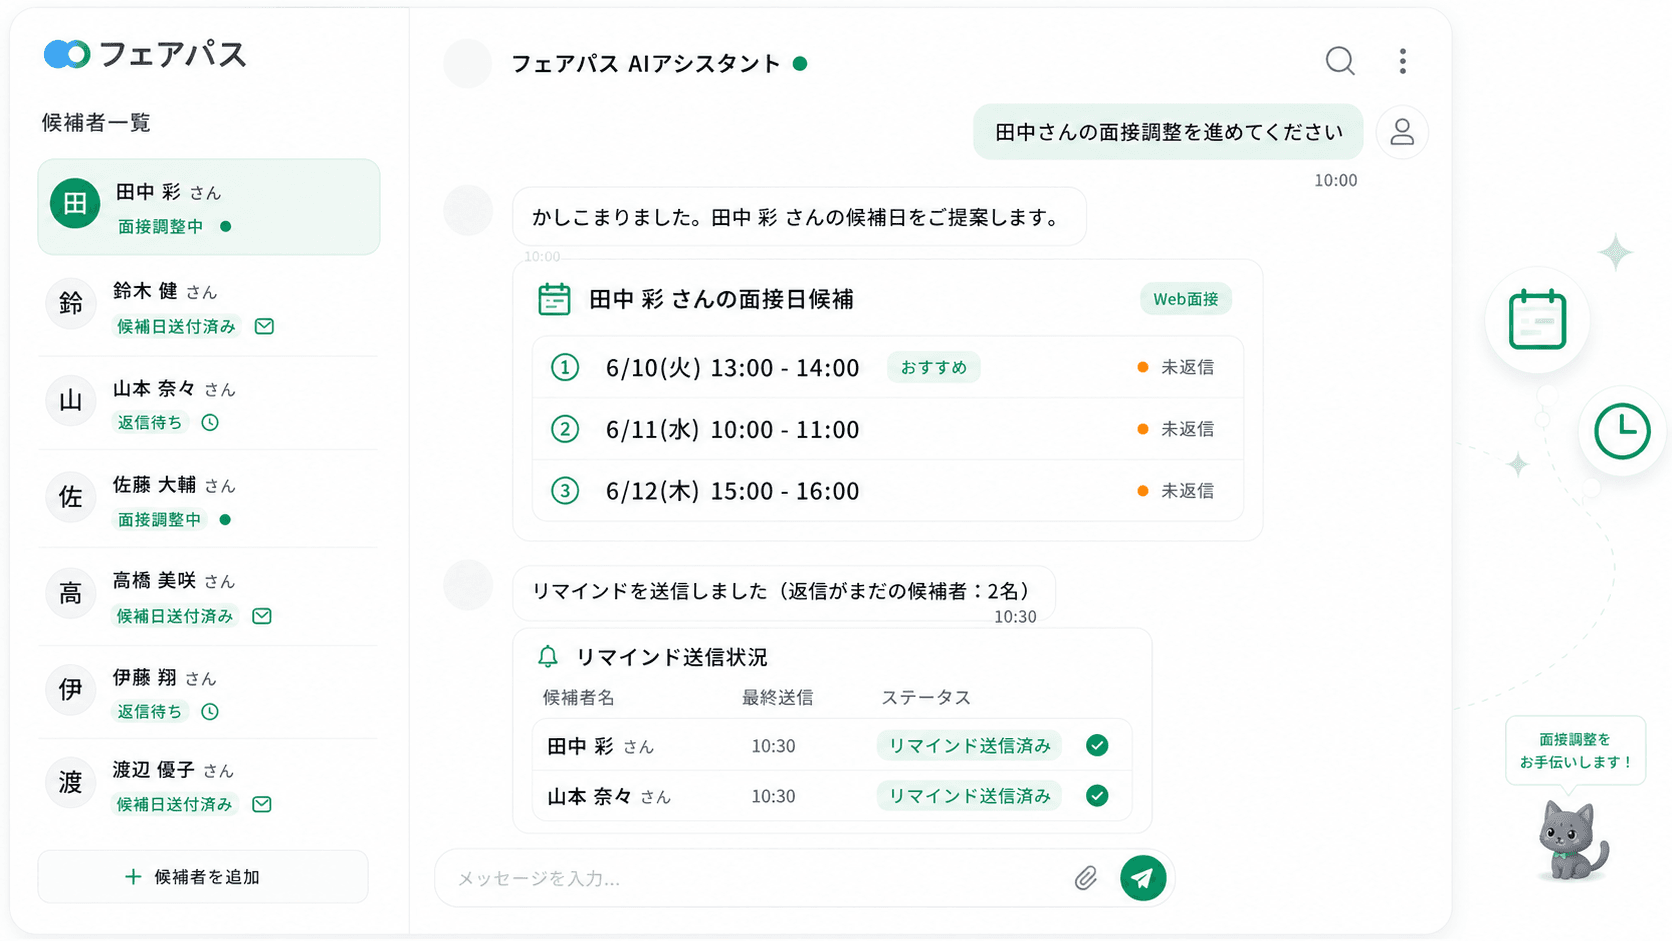Image resolution: width=1672 pixels, height=941 pixels.
Task: Click the 鈴 avatar circle
Action: point(71,303)
